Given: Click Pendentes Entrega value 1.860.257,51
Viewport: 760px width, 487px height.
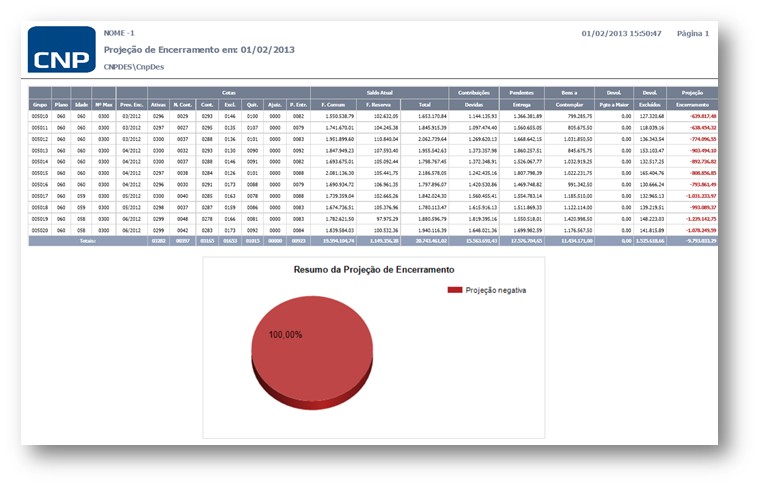Looking at the screenshot, I should [528, 151].
